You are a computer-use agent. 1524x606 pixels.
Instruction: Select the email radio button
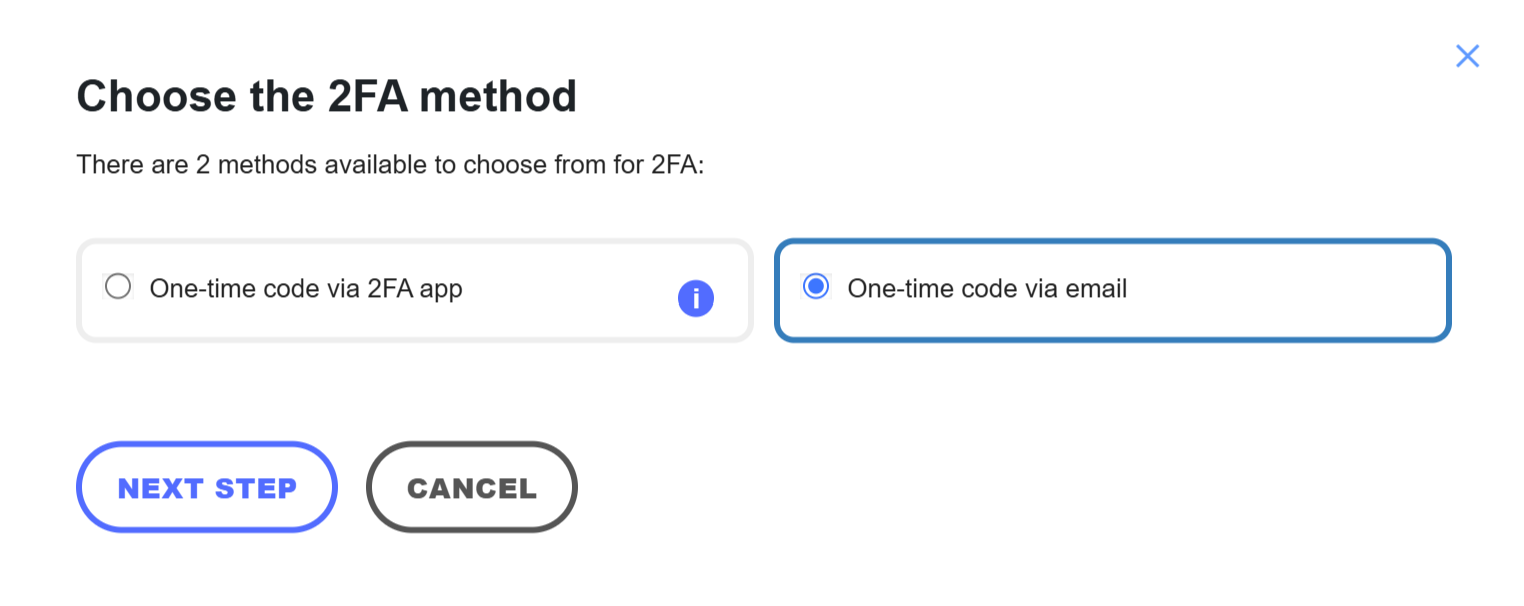816,288
